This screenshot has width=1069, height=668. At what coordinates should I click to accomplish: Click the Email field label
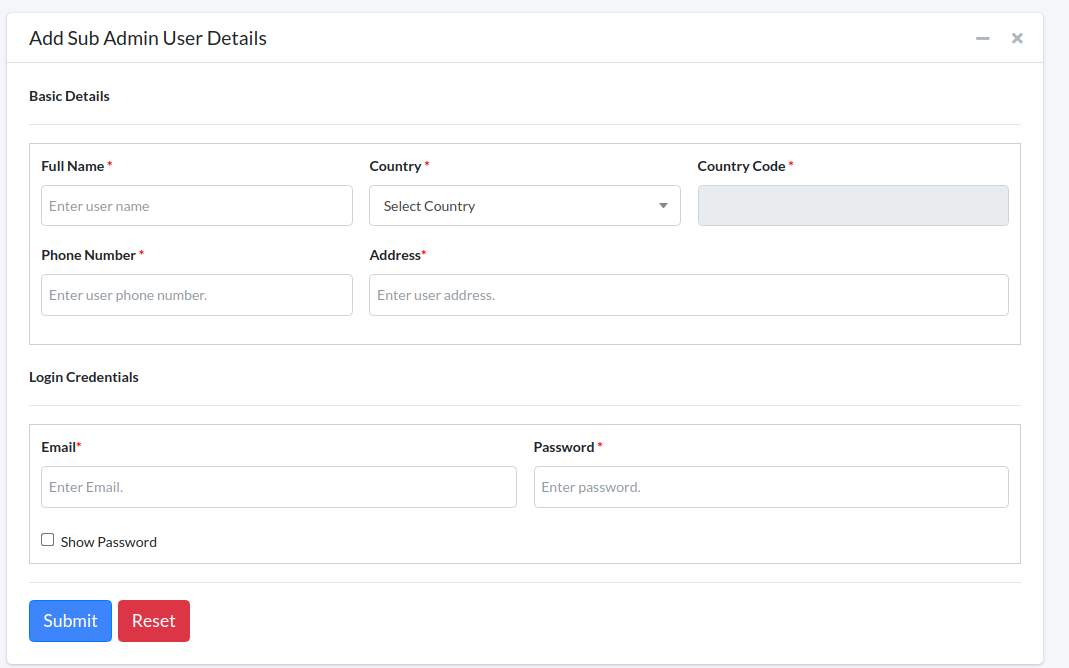click(x=58, y=447)
